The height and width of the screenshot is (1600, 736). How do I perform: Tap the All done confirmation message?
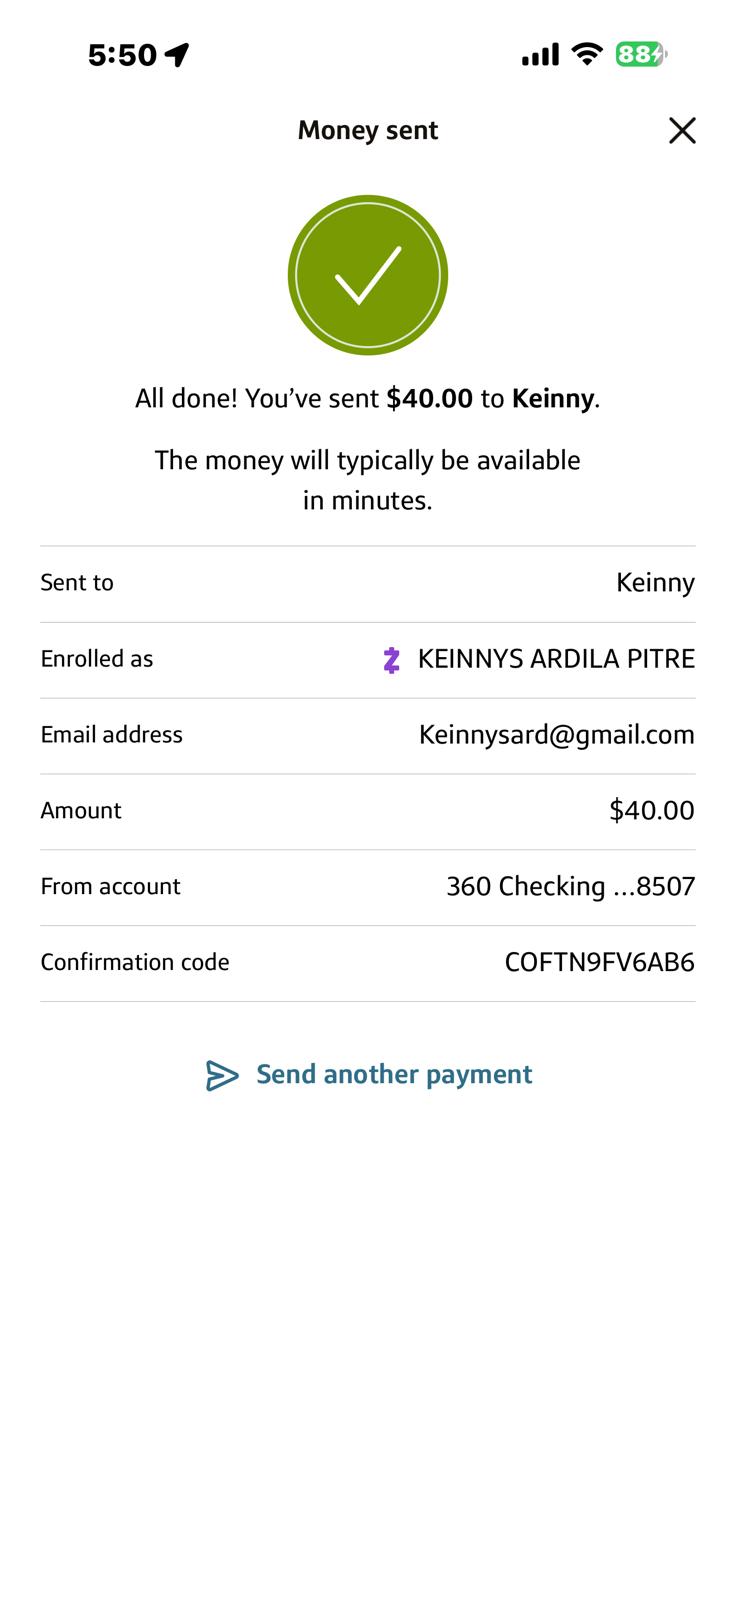[x=368, y=399]
